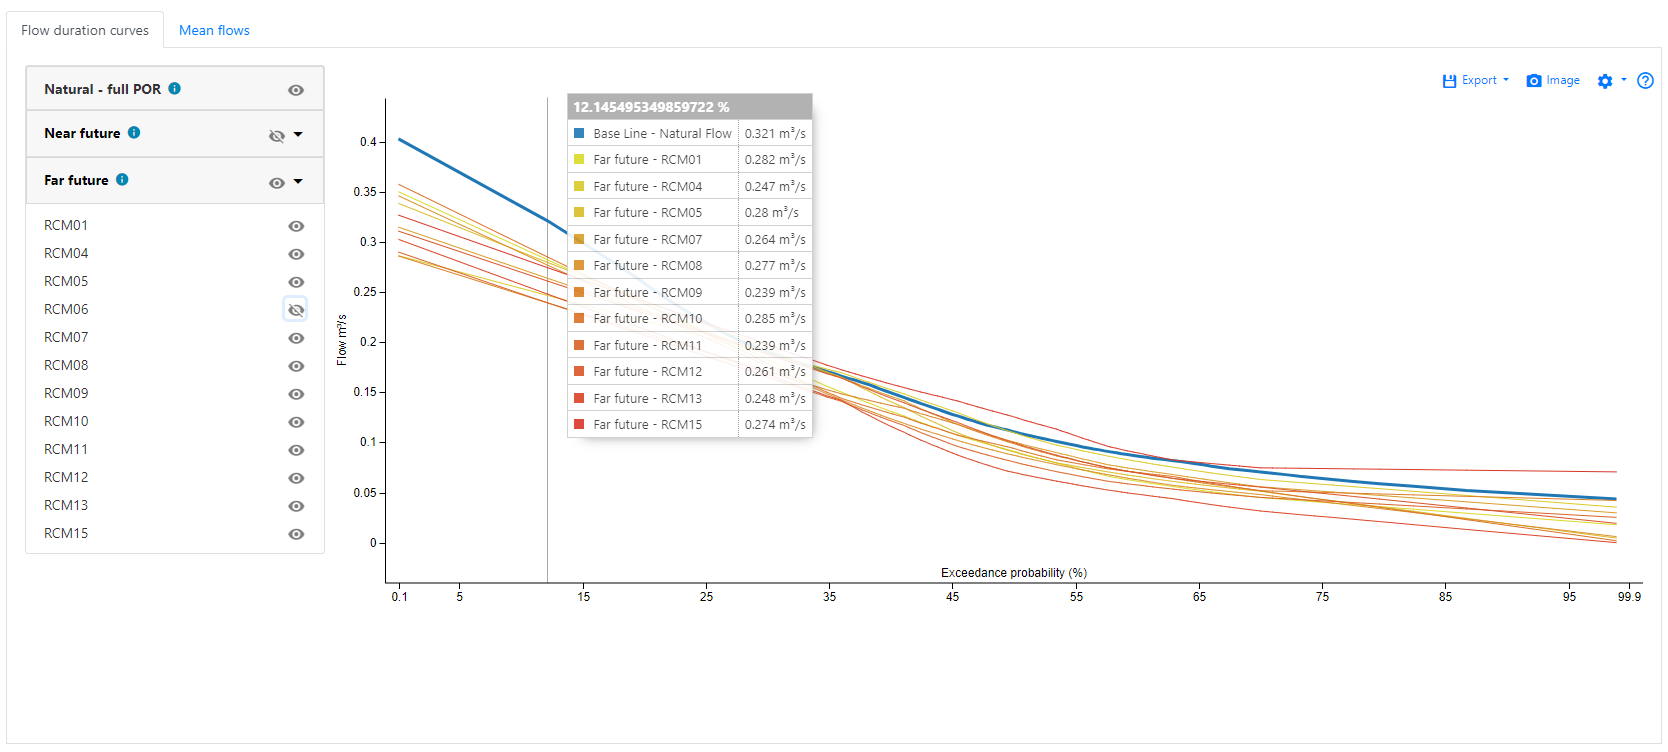Open the Export dropdown menu

[x=1476, y=81]
